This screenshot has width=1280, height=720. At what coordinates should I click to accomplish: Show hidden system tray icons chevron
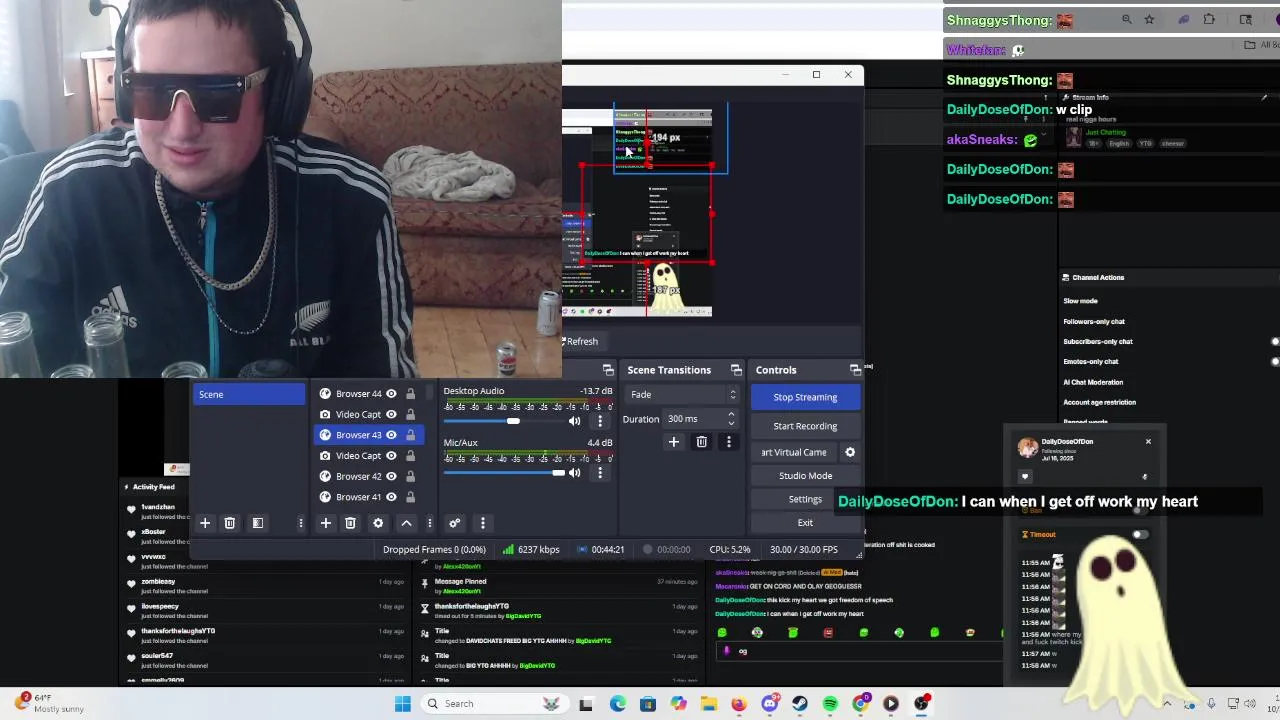click(x=1166, y=704)
